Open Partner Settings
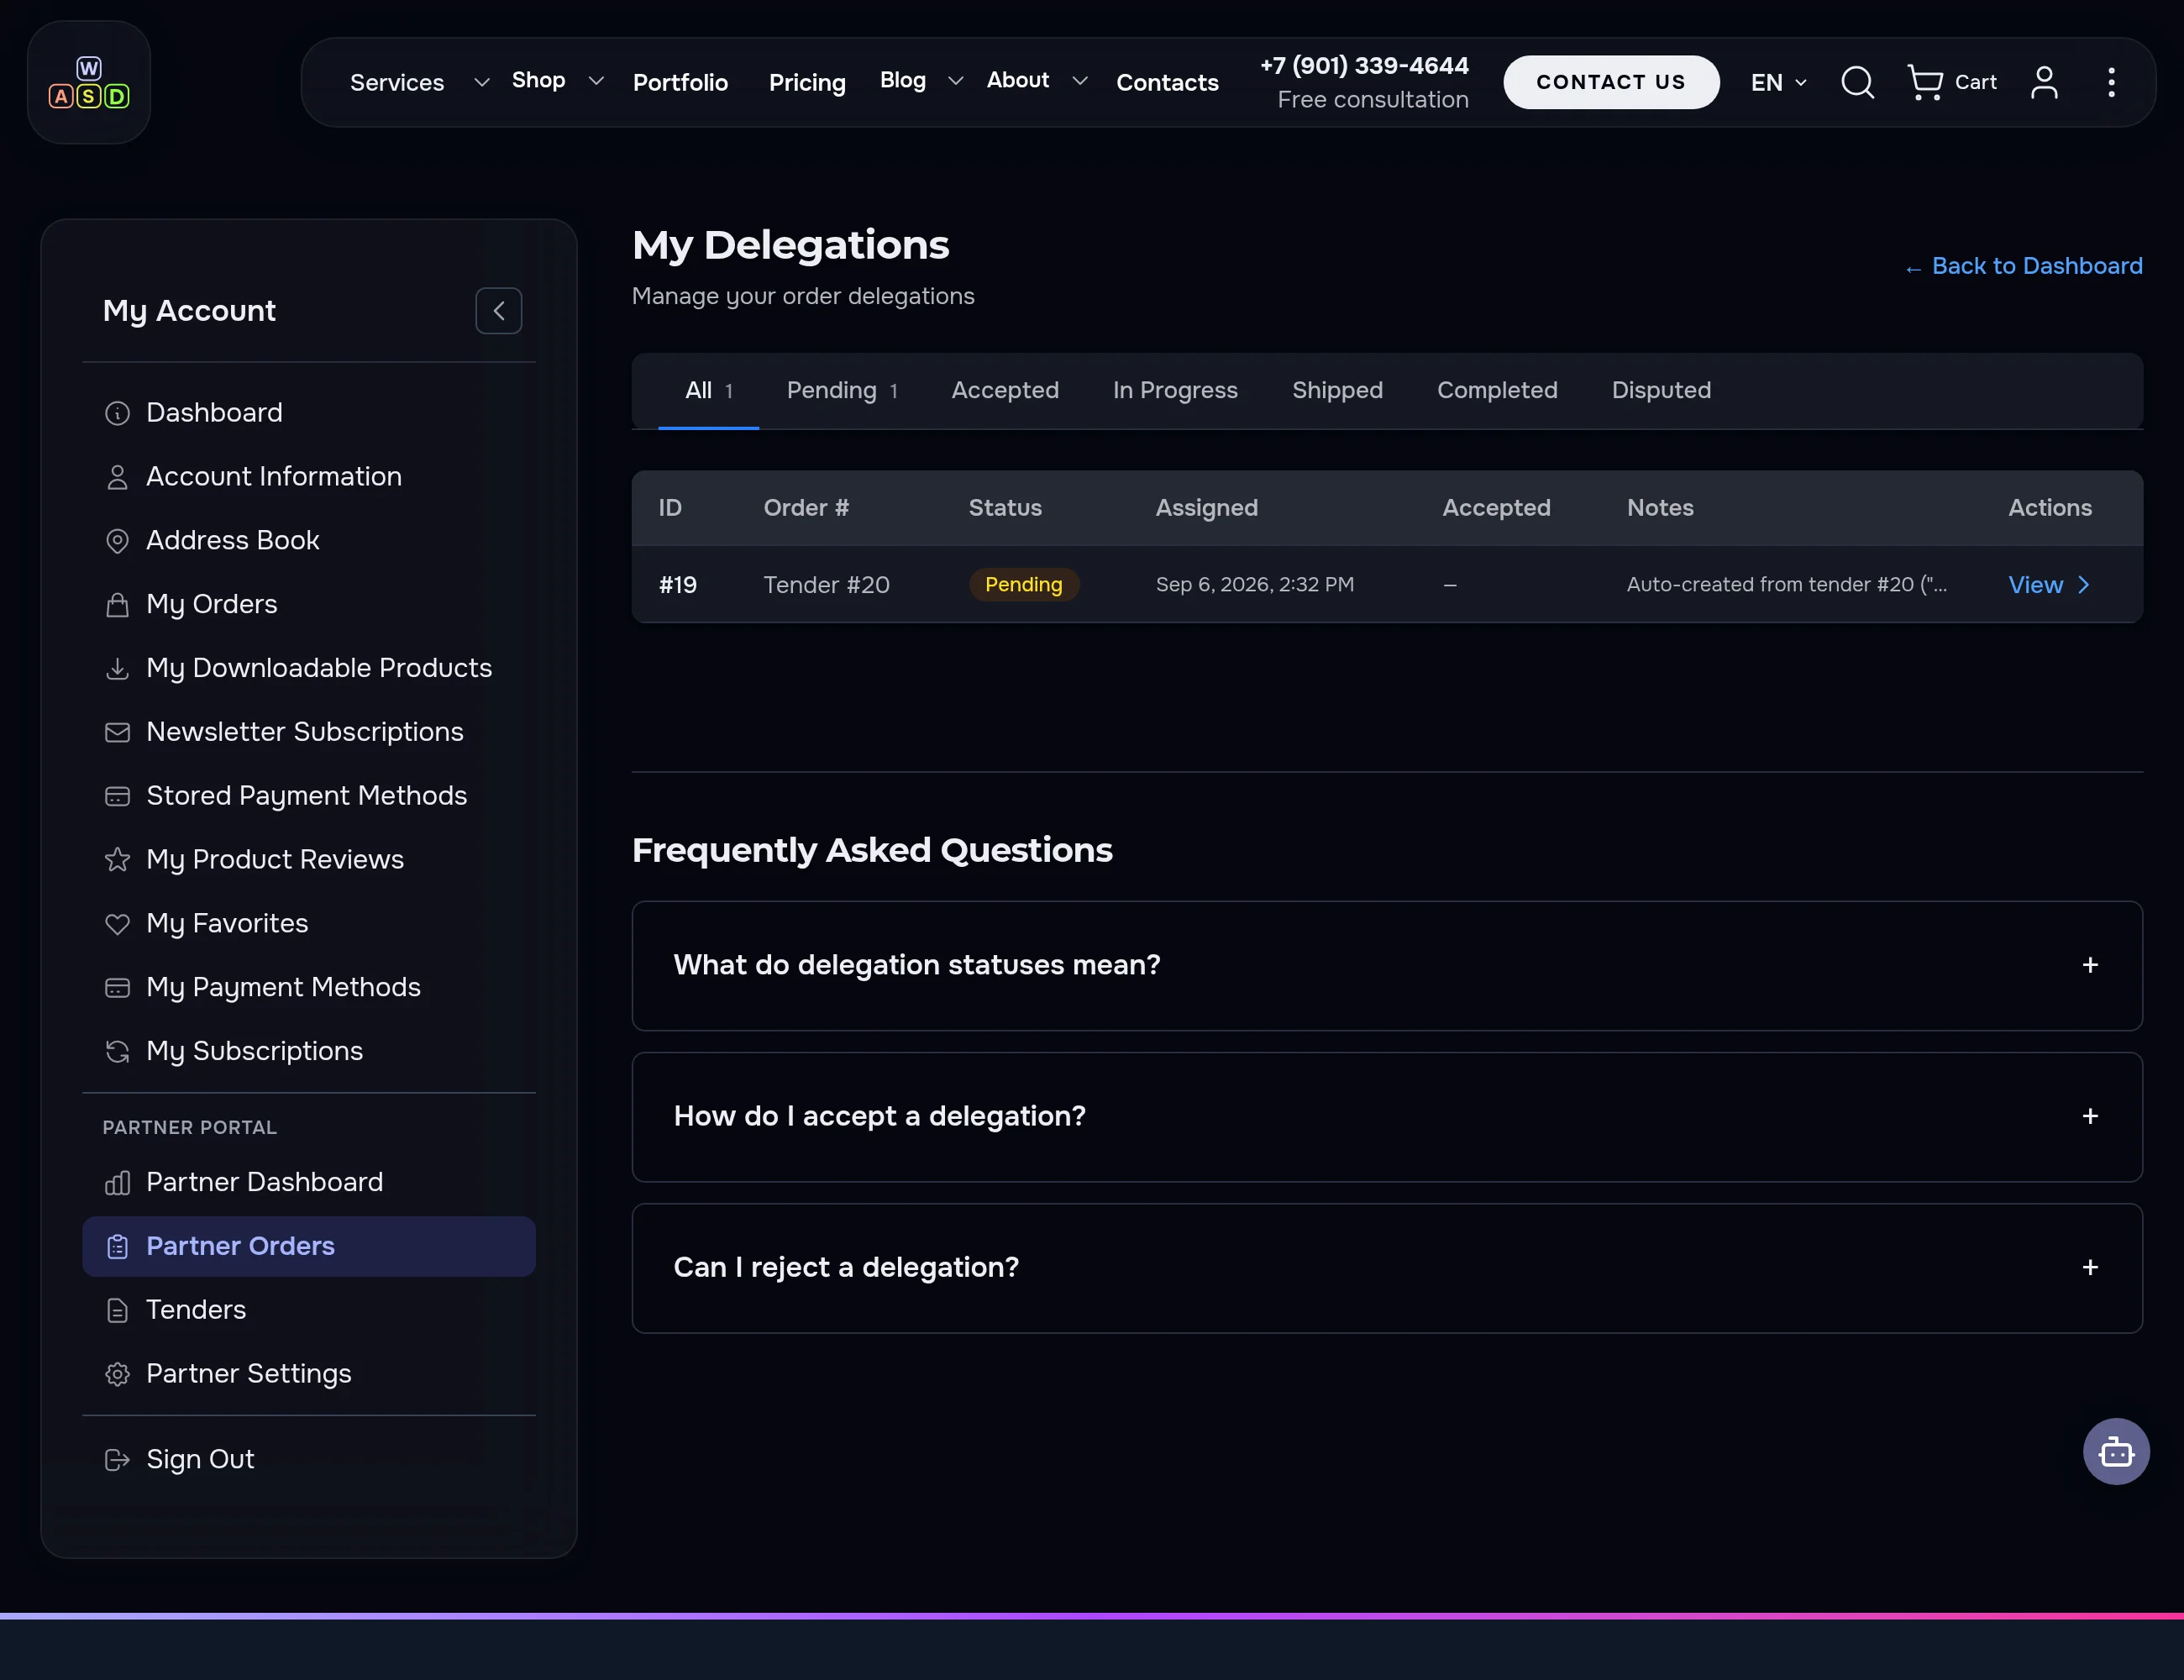 309,1374
